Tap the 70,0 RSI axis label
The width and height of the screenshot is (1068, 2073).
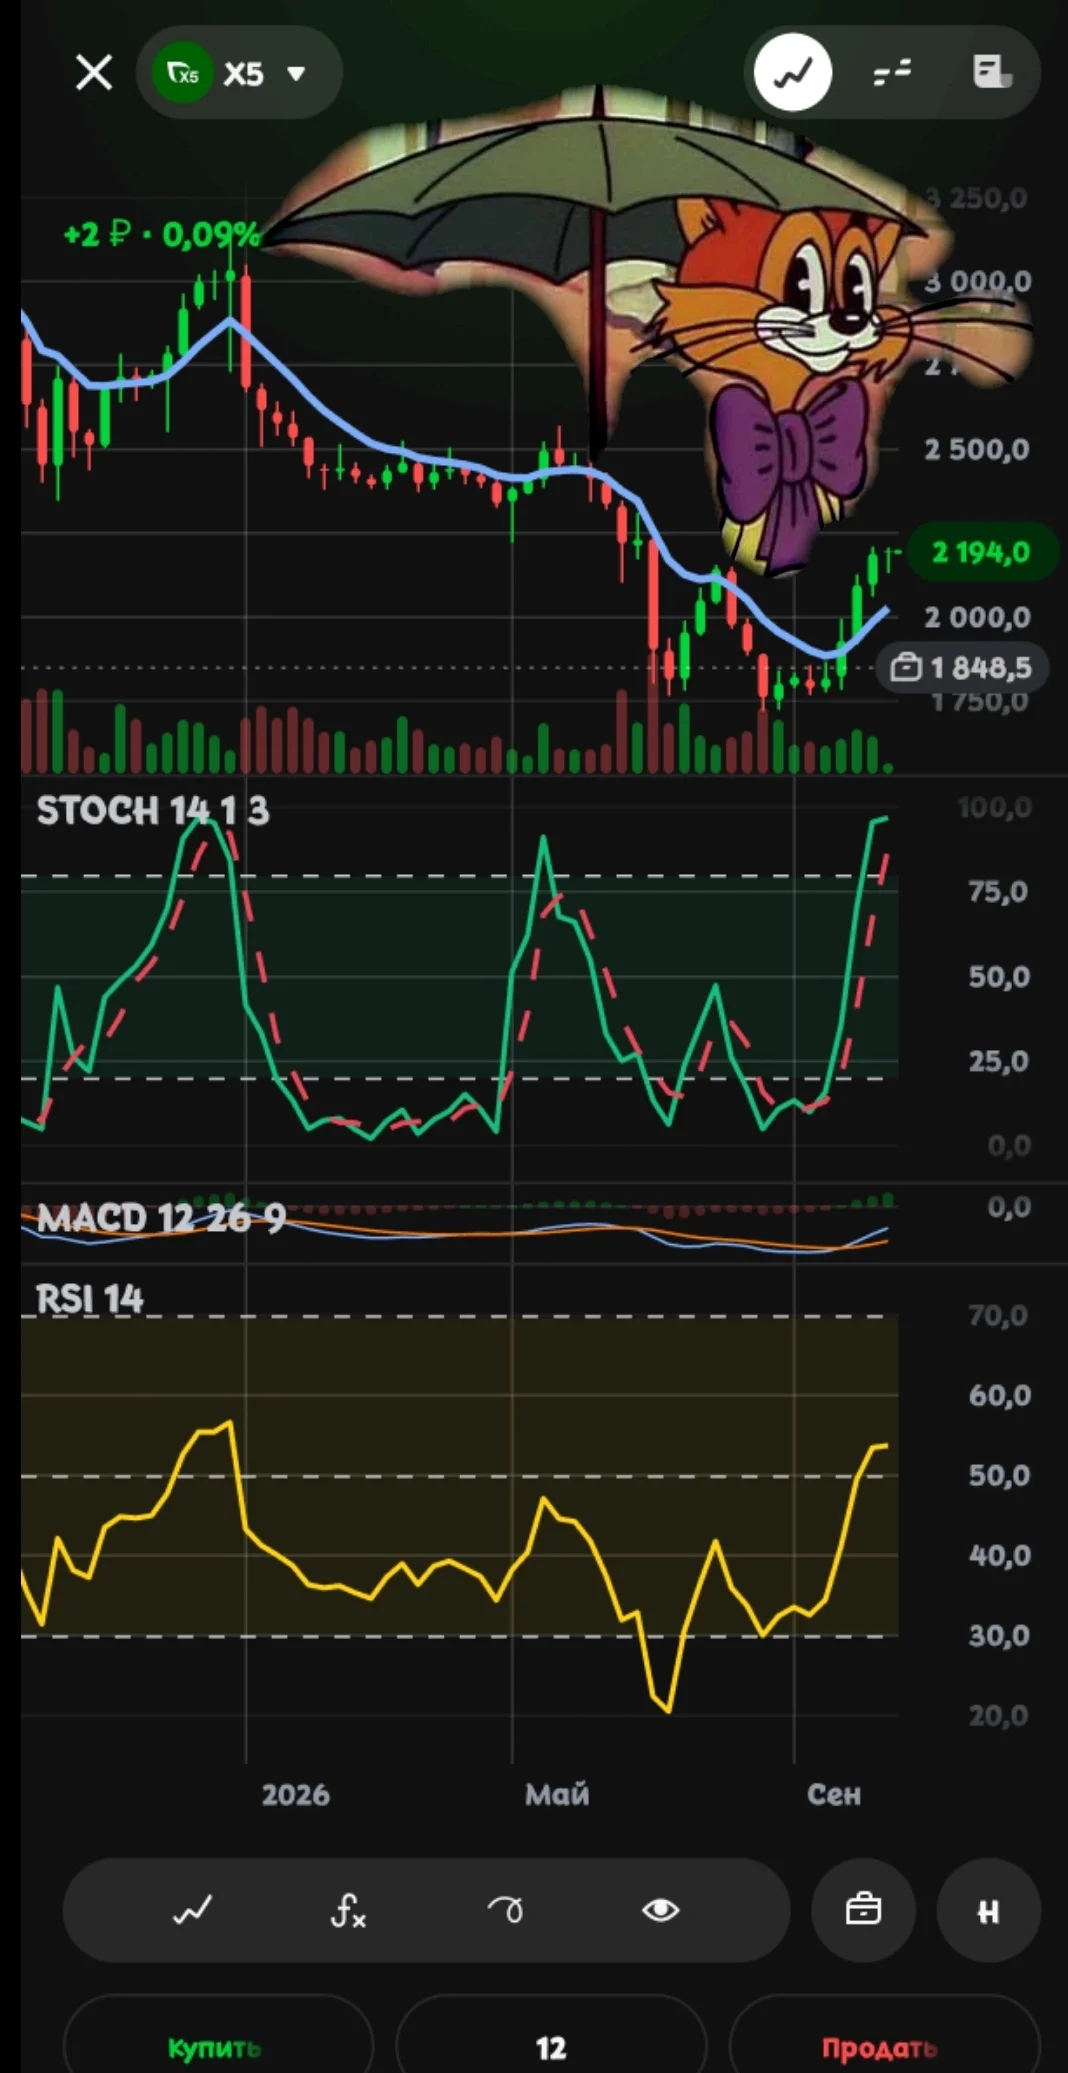pyautogui.click(x=998, y=1315)
